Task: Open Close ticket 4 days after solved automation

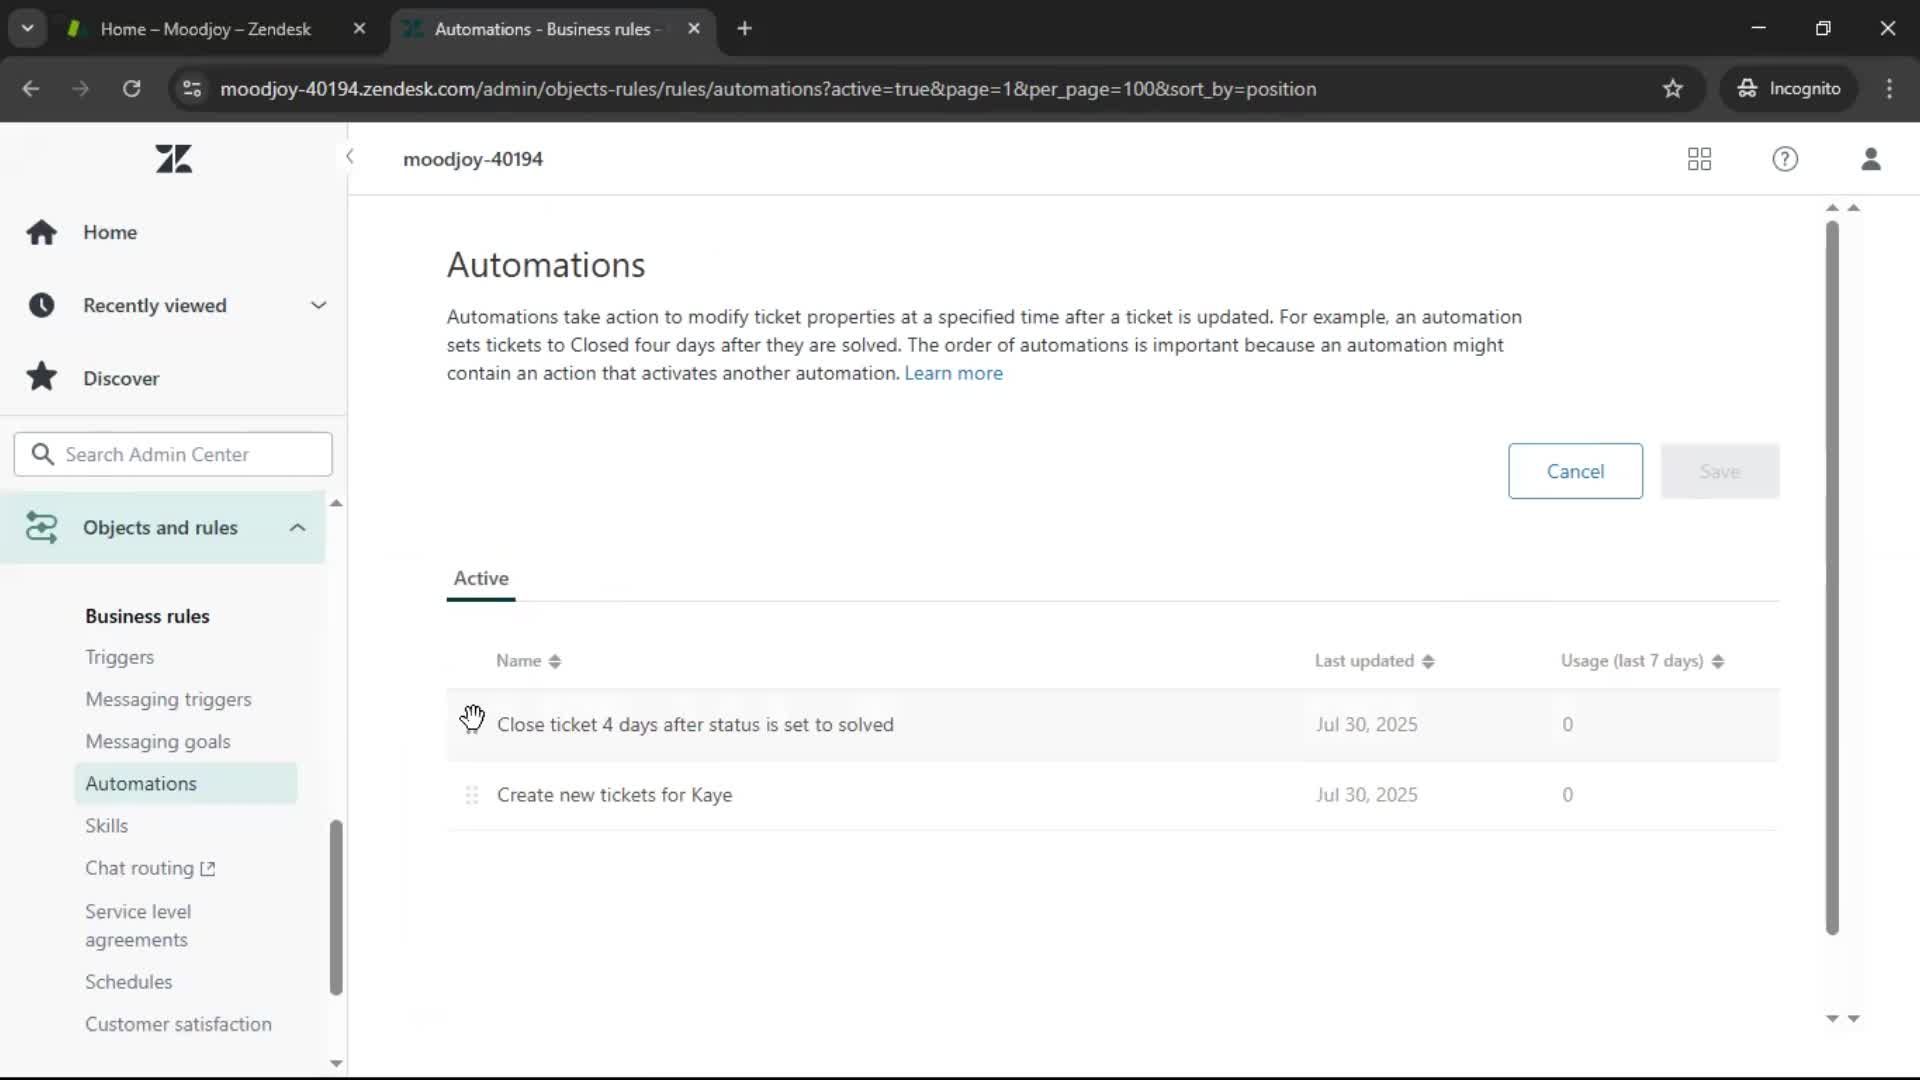Action: point(695,724)
